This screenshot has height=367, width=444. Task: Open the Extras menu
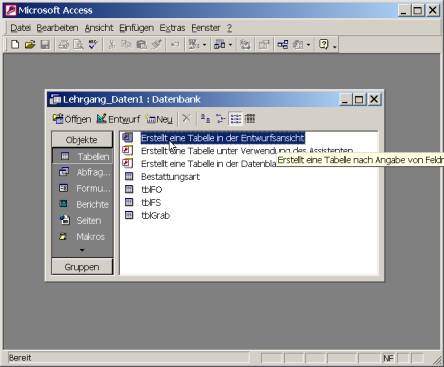pos(172,28)
